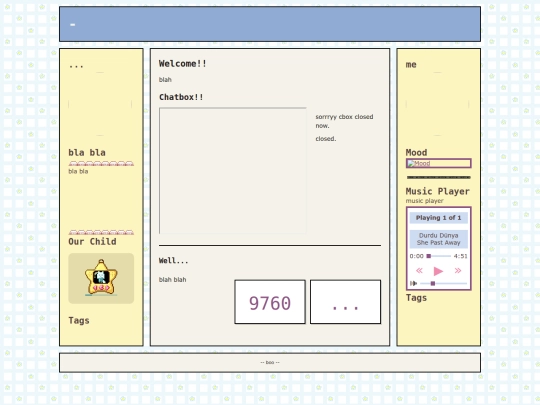Screen dimensions: 540x405
Task: Click the 4:51 track duration
Action: [460, 256]
